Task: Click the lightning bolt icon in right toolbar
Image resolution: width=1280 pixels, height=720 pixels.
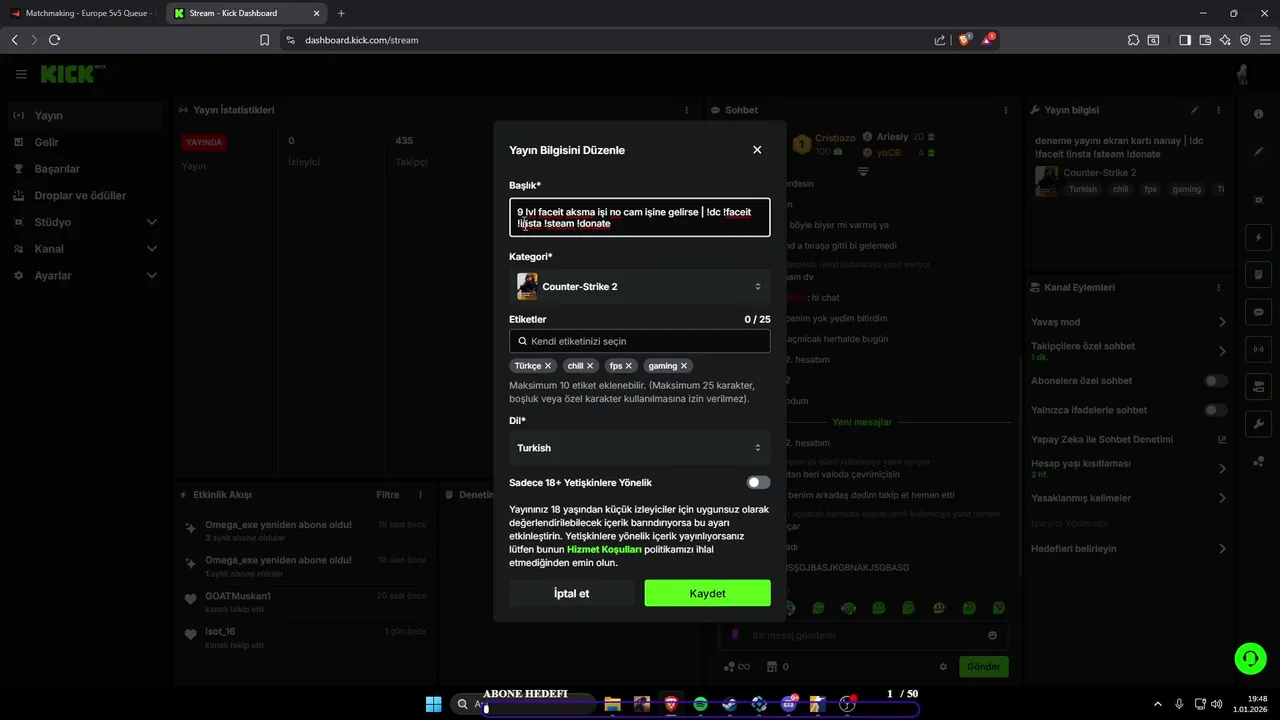Action: point(1258,238)
